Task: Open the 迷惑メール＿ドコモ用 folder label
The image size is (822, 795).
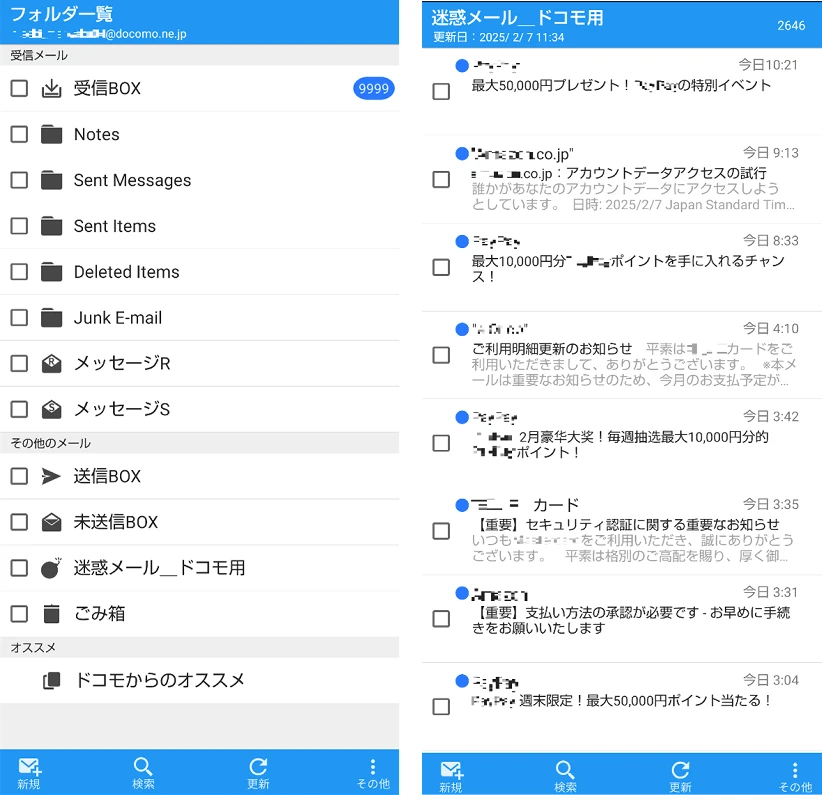Action: pos(159,568)
